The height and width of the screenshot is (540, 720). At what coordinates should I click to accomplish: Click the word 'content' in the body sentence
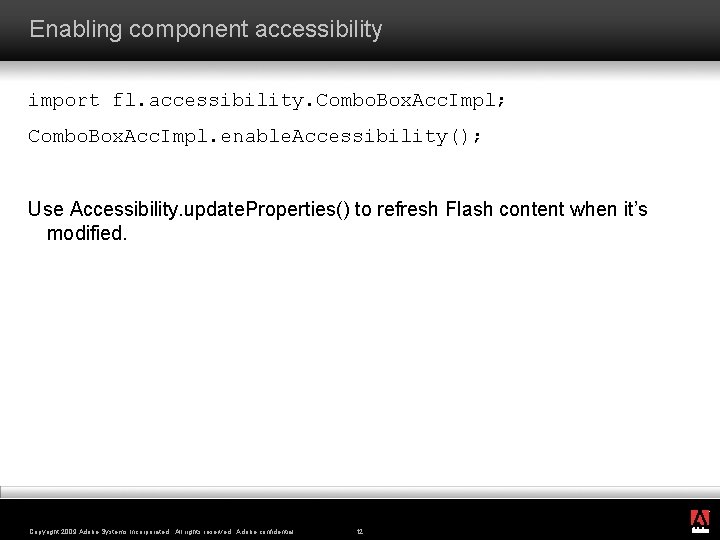click(x=531, y=209)
